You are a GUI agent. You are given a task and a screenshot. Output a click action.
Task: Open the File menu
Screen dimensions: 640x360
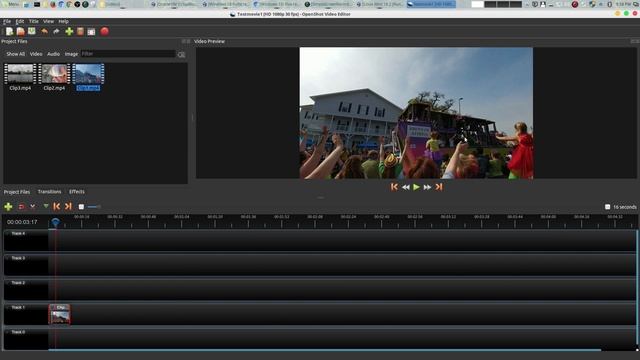[7, 21]
